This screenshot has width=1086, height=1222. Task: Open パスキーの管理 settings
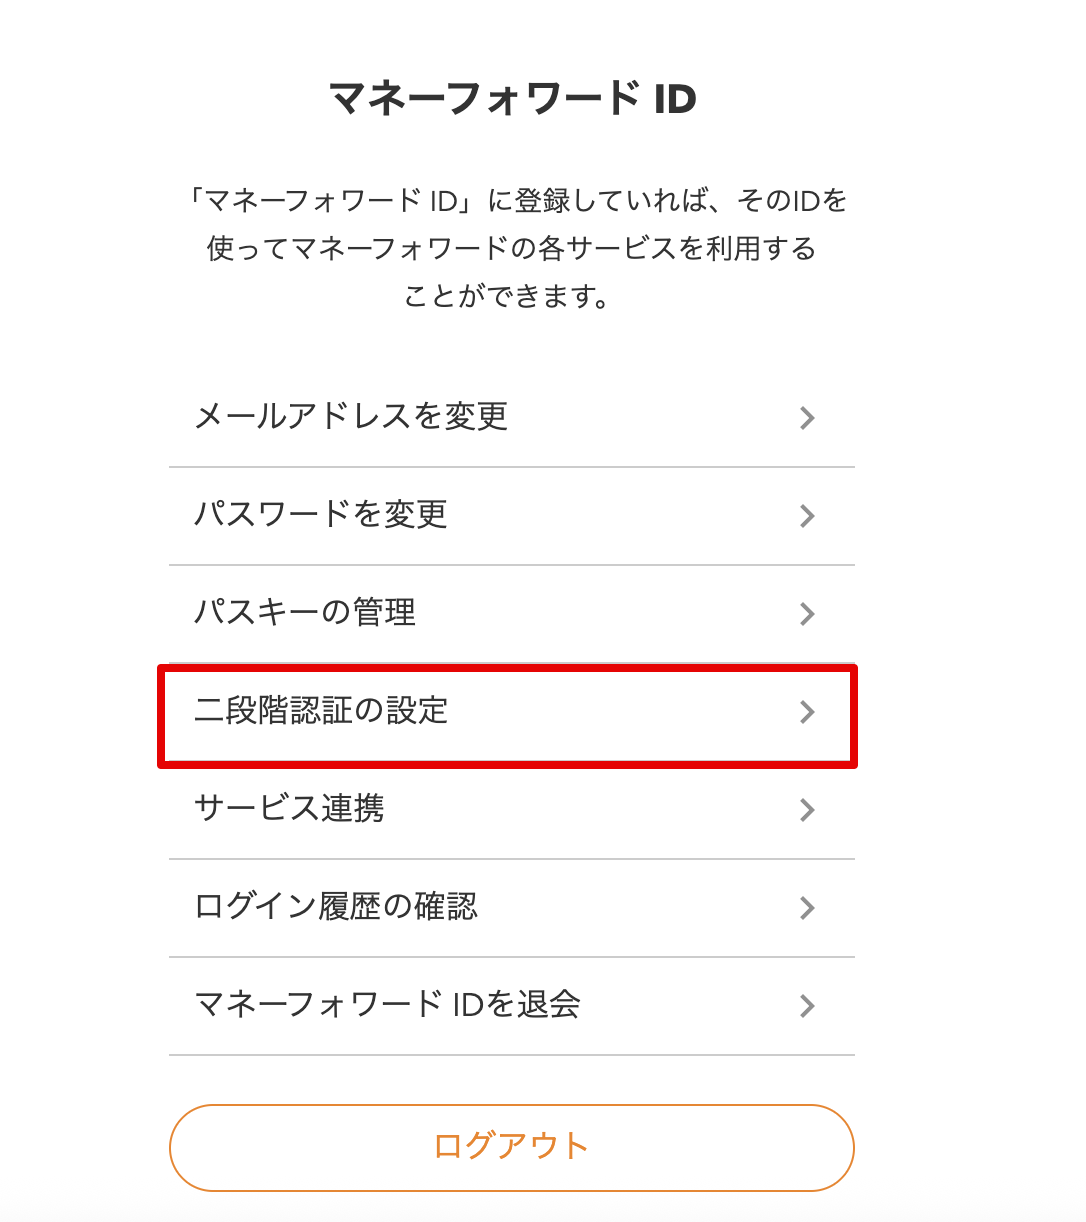click(305, 613)
